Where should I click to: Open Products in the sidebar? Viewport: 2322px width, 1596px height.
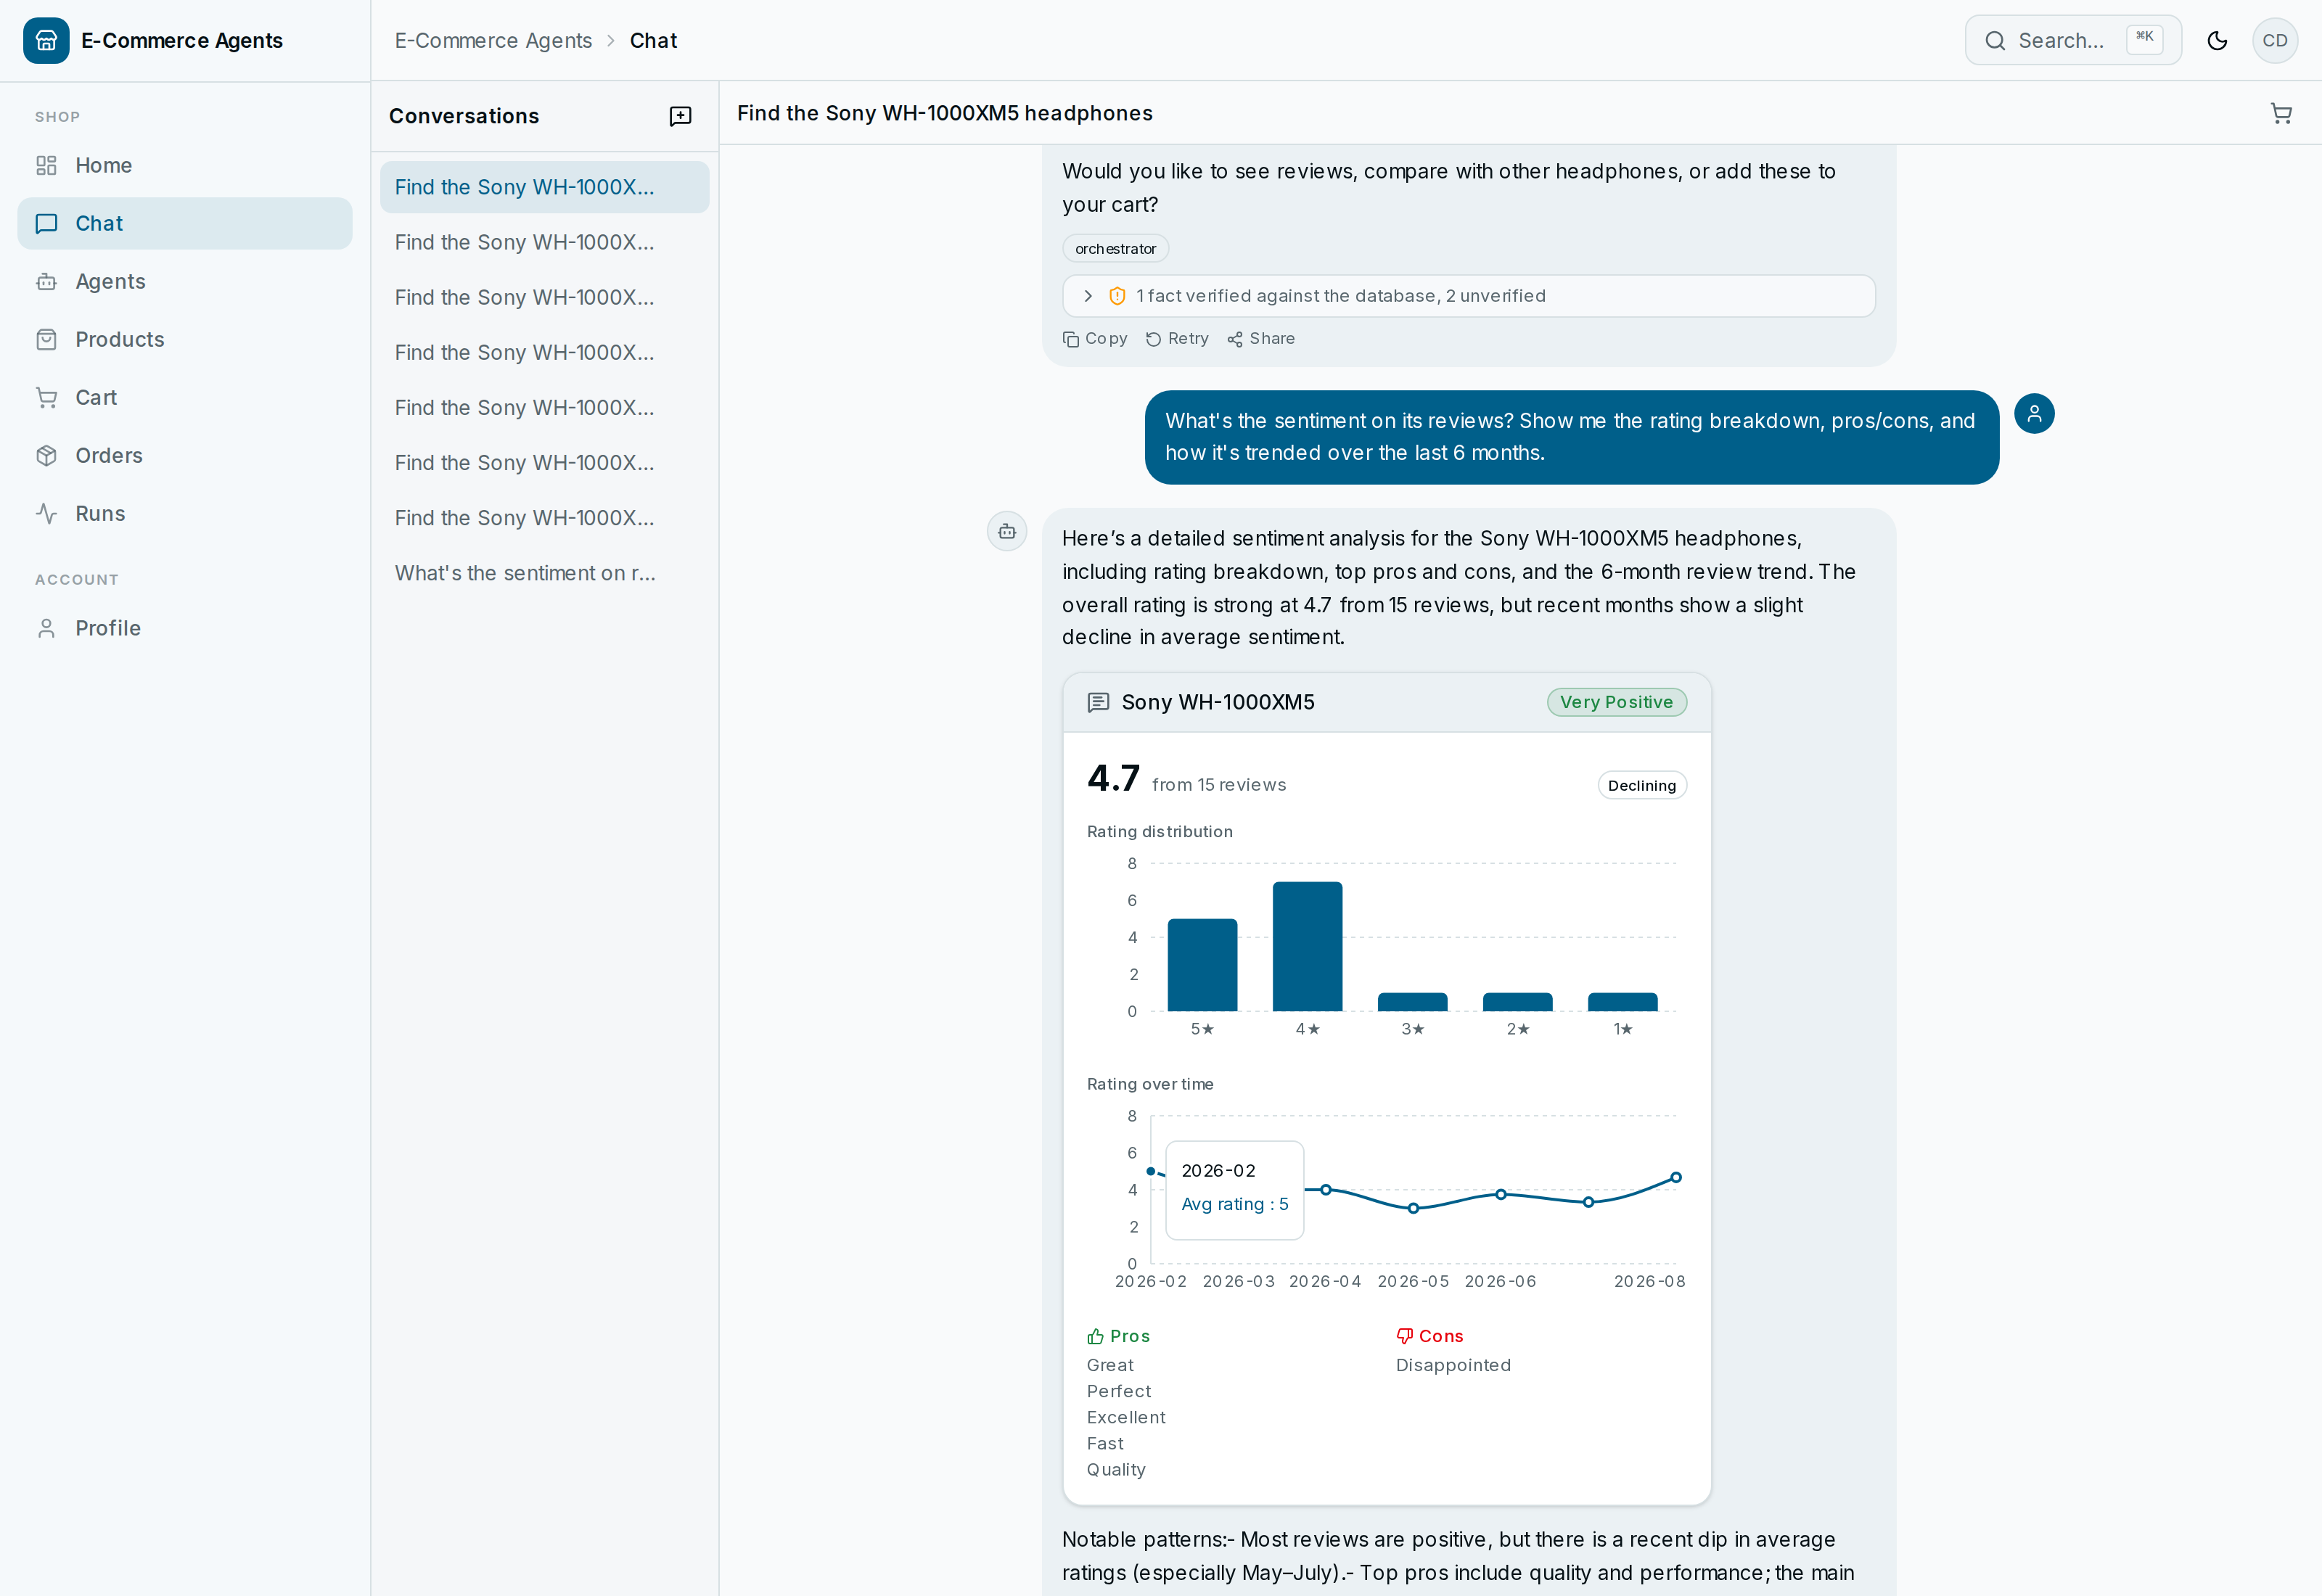click(185, 339)
